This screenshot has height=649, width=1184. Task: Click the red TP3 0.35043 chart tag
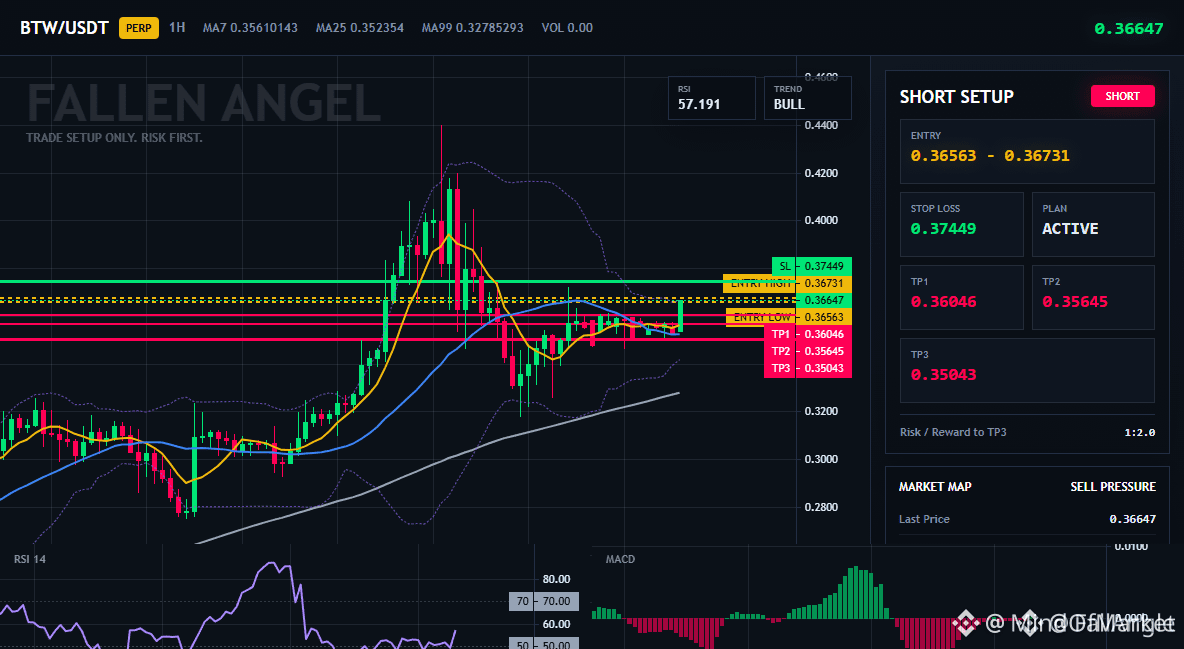[808, 369]
